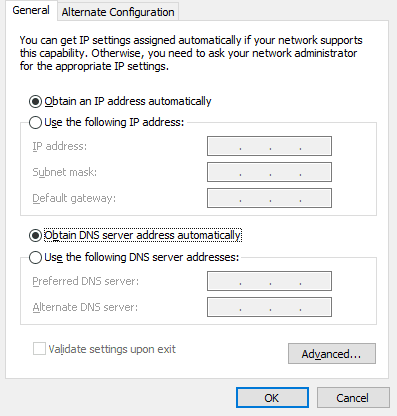Focus the Subnet mask input field

[x=269, y=172]
